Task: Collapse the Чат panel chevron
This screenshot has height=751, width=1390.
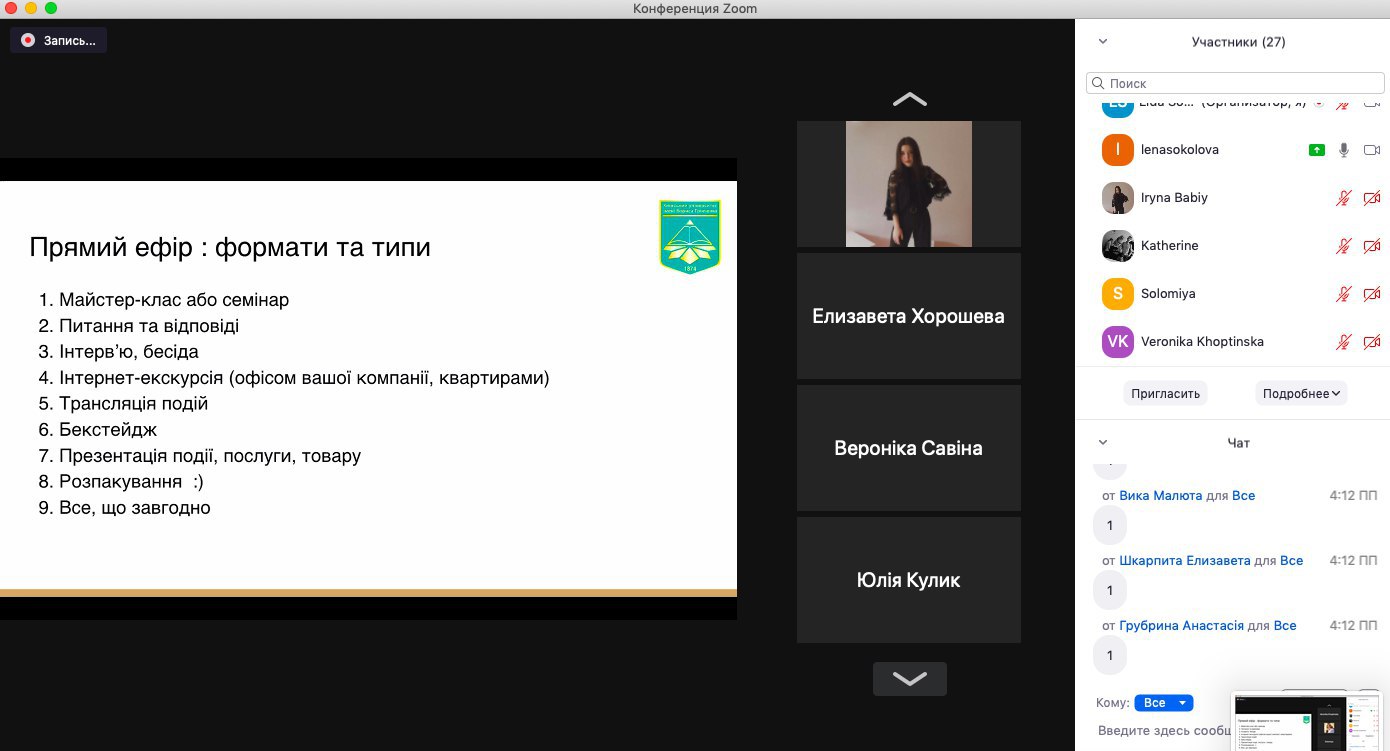Action: 1103,442
